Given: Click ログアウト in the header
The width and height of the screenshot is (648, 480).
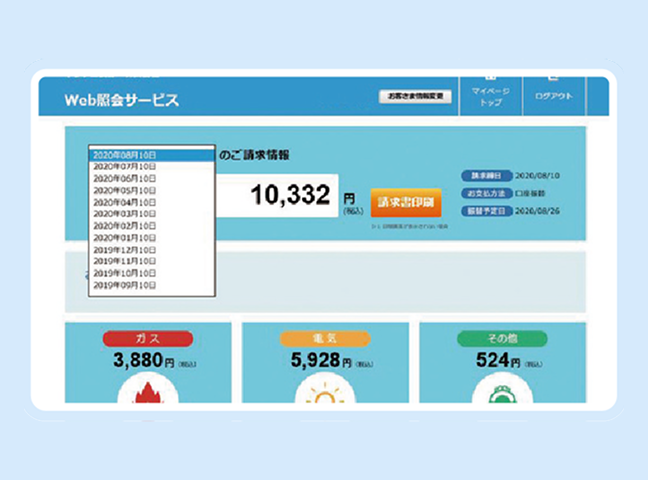Looking at the screenshot, I should point(554,96).
